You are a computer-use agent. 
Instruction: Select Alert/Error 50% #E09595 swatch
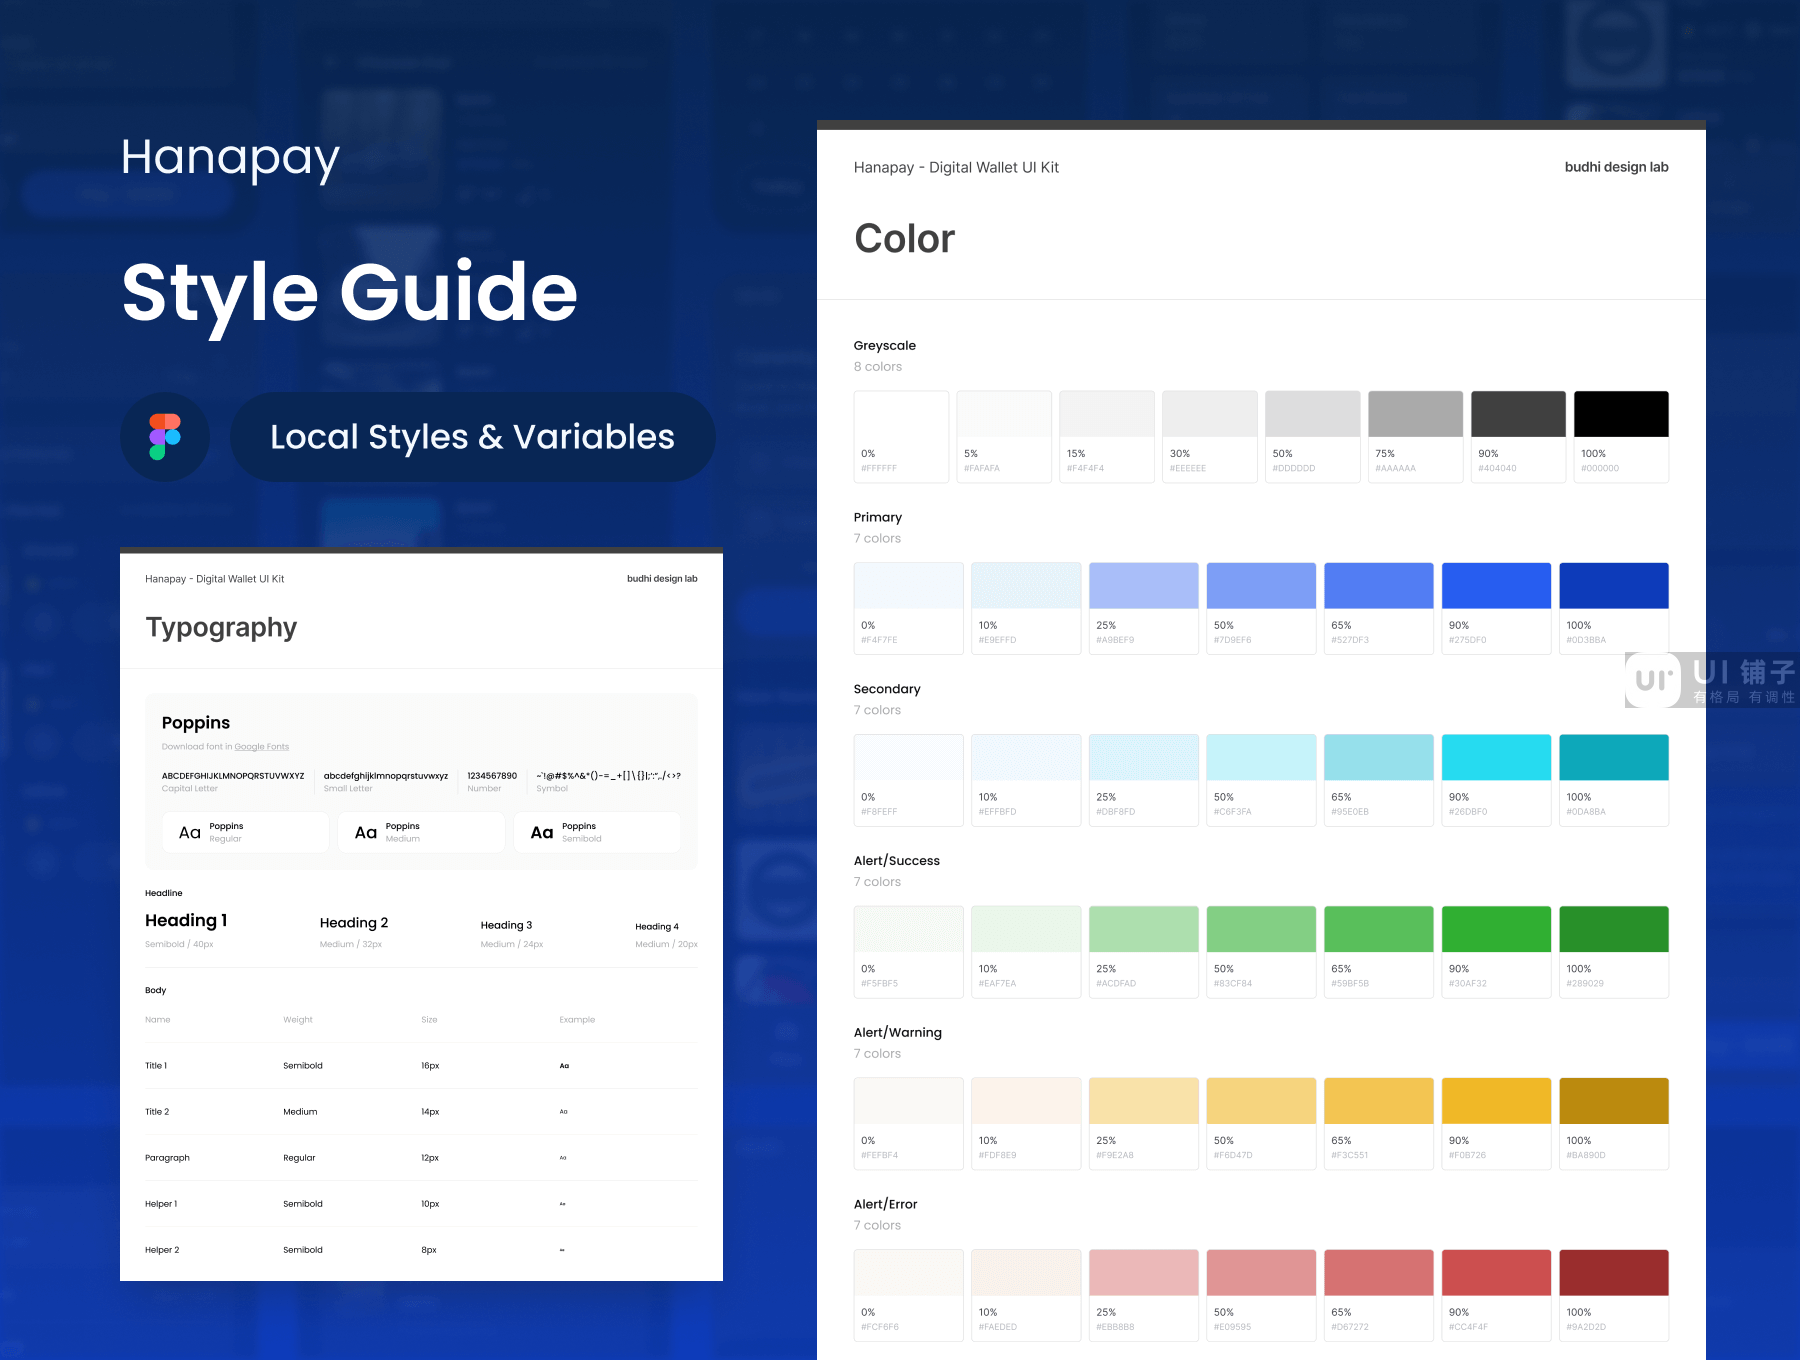(x=1261, y=1296)
